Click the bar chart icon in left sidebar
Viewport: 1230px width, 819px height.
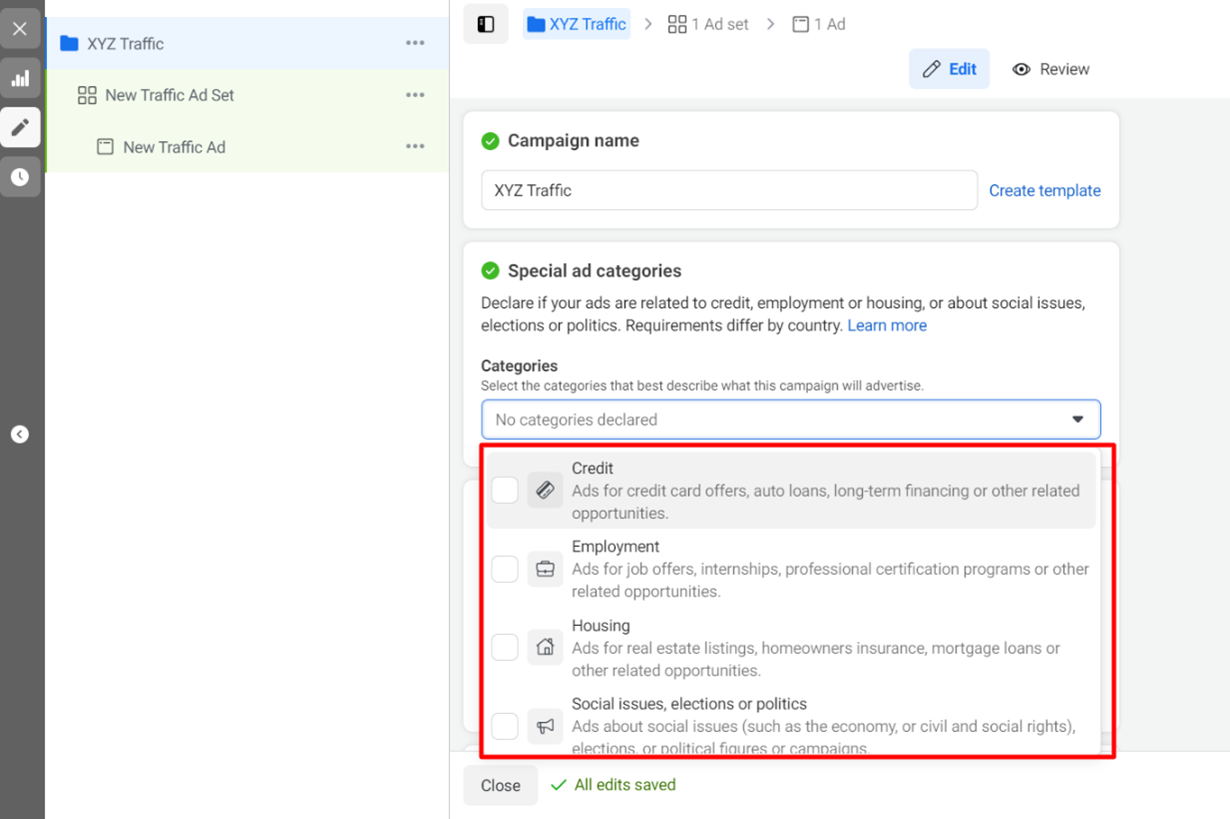pos(20,78)
